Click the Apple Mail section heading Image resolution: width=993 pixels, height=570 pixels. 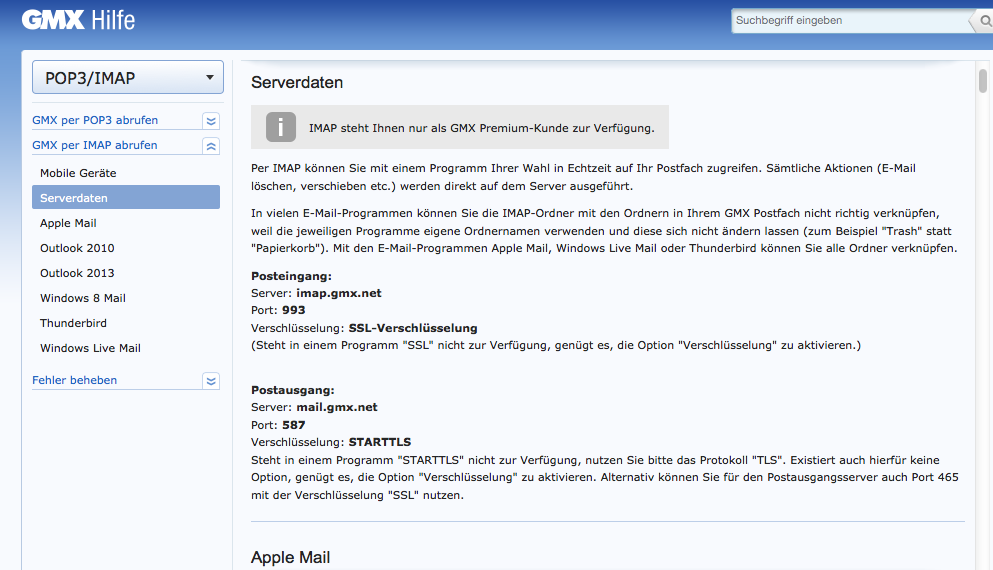click(x=291, y=557)
